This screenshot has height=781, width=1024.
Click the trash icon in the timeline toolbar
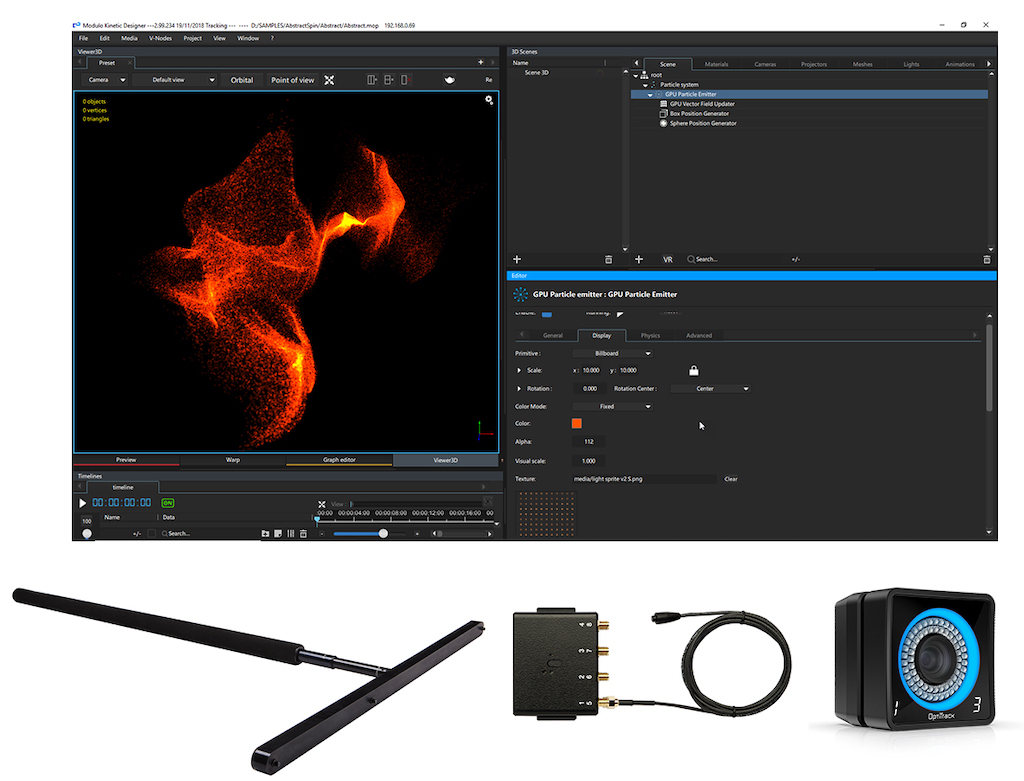[x=303, y=534]
